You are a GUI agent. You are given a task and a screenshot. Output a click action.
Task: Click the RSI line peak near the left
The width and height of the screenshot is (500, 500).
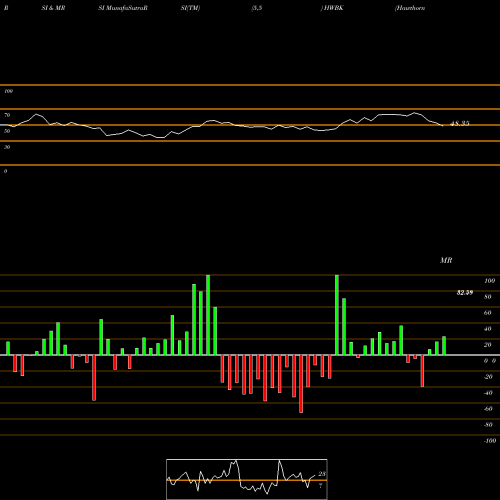(x=37, y=114)
